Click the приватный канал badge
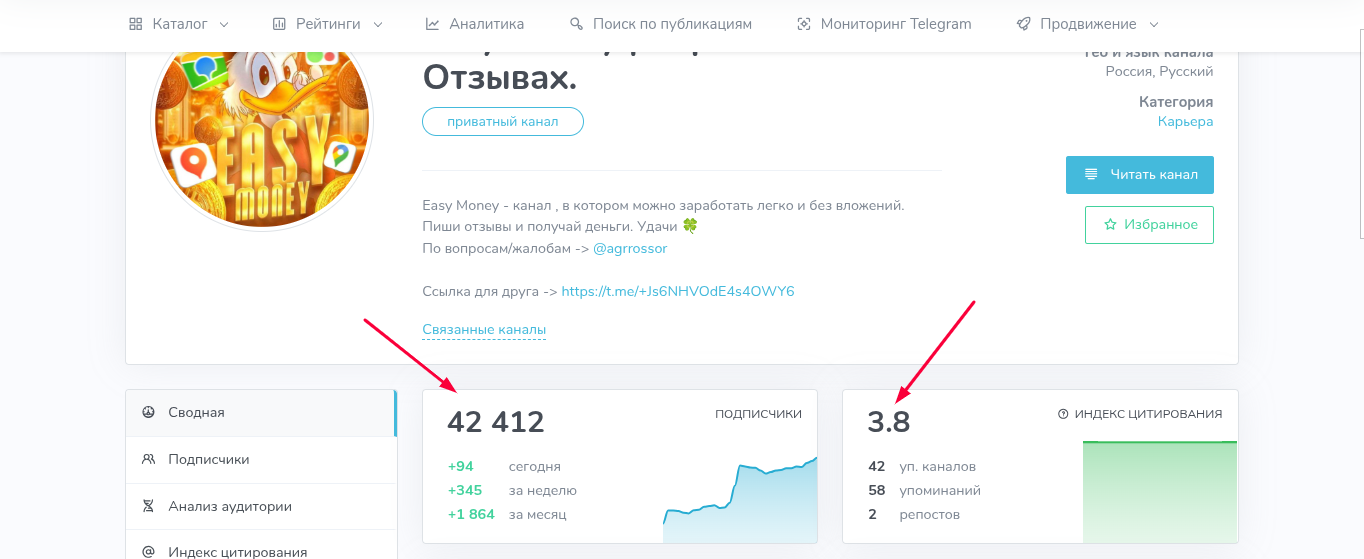This screenshot has width=1364, height=559. coord(503,122)
